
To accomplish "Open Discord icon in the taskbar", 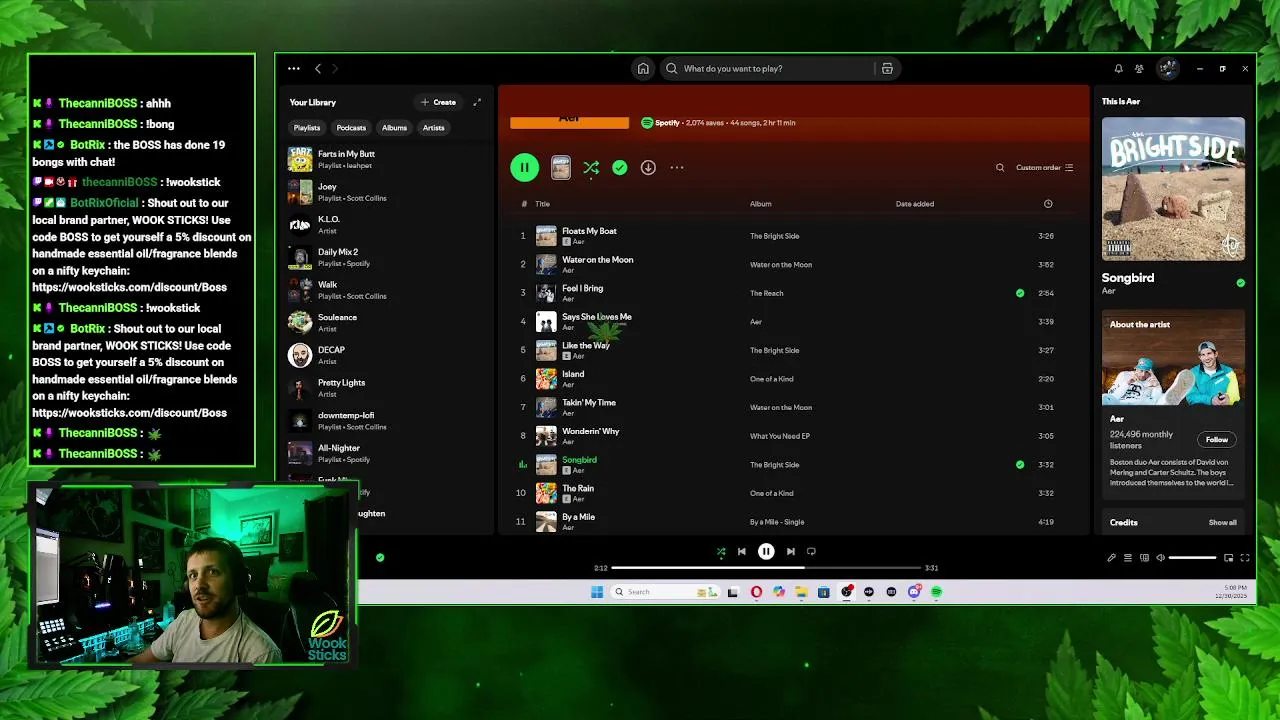I will (914, 592).
